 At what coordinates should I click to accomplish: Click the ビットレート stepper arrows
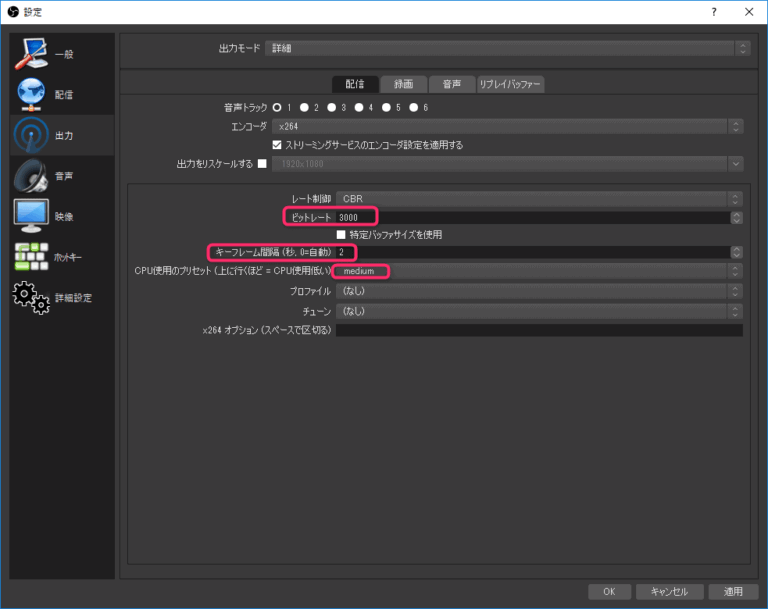pyautogui.click(x=737, y=217)
